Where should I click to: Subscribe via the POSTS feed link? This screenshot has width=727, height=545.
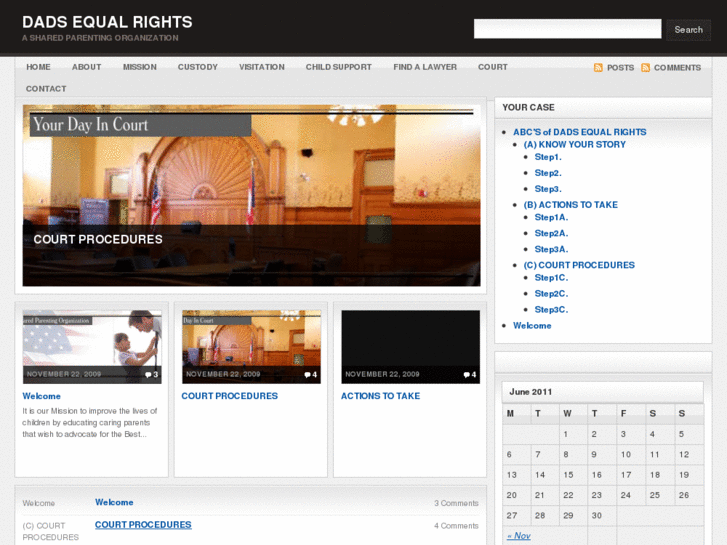coord(620,68)
